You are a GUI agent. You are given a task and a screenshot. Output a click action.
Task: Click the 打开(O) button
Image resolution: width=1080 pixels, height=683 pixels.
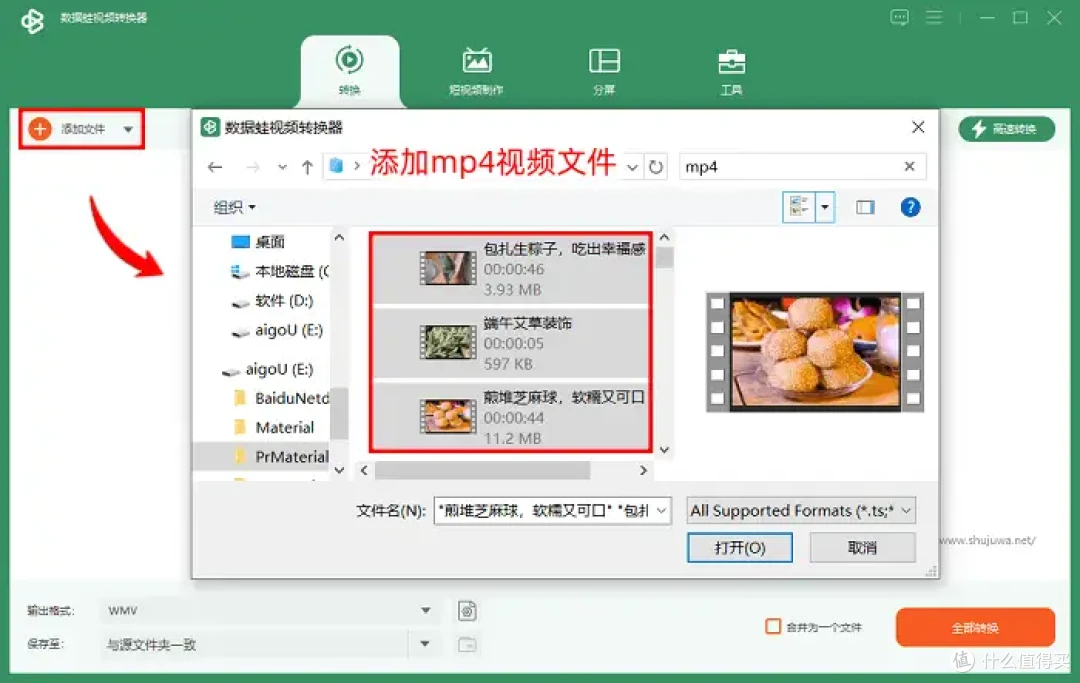pos(740,547)
